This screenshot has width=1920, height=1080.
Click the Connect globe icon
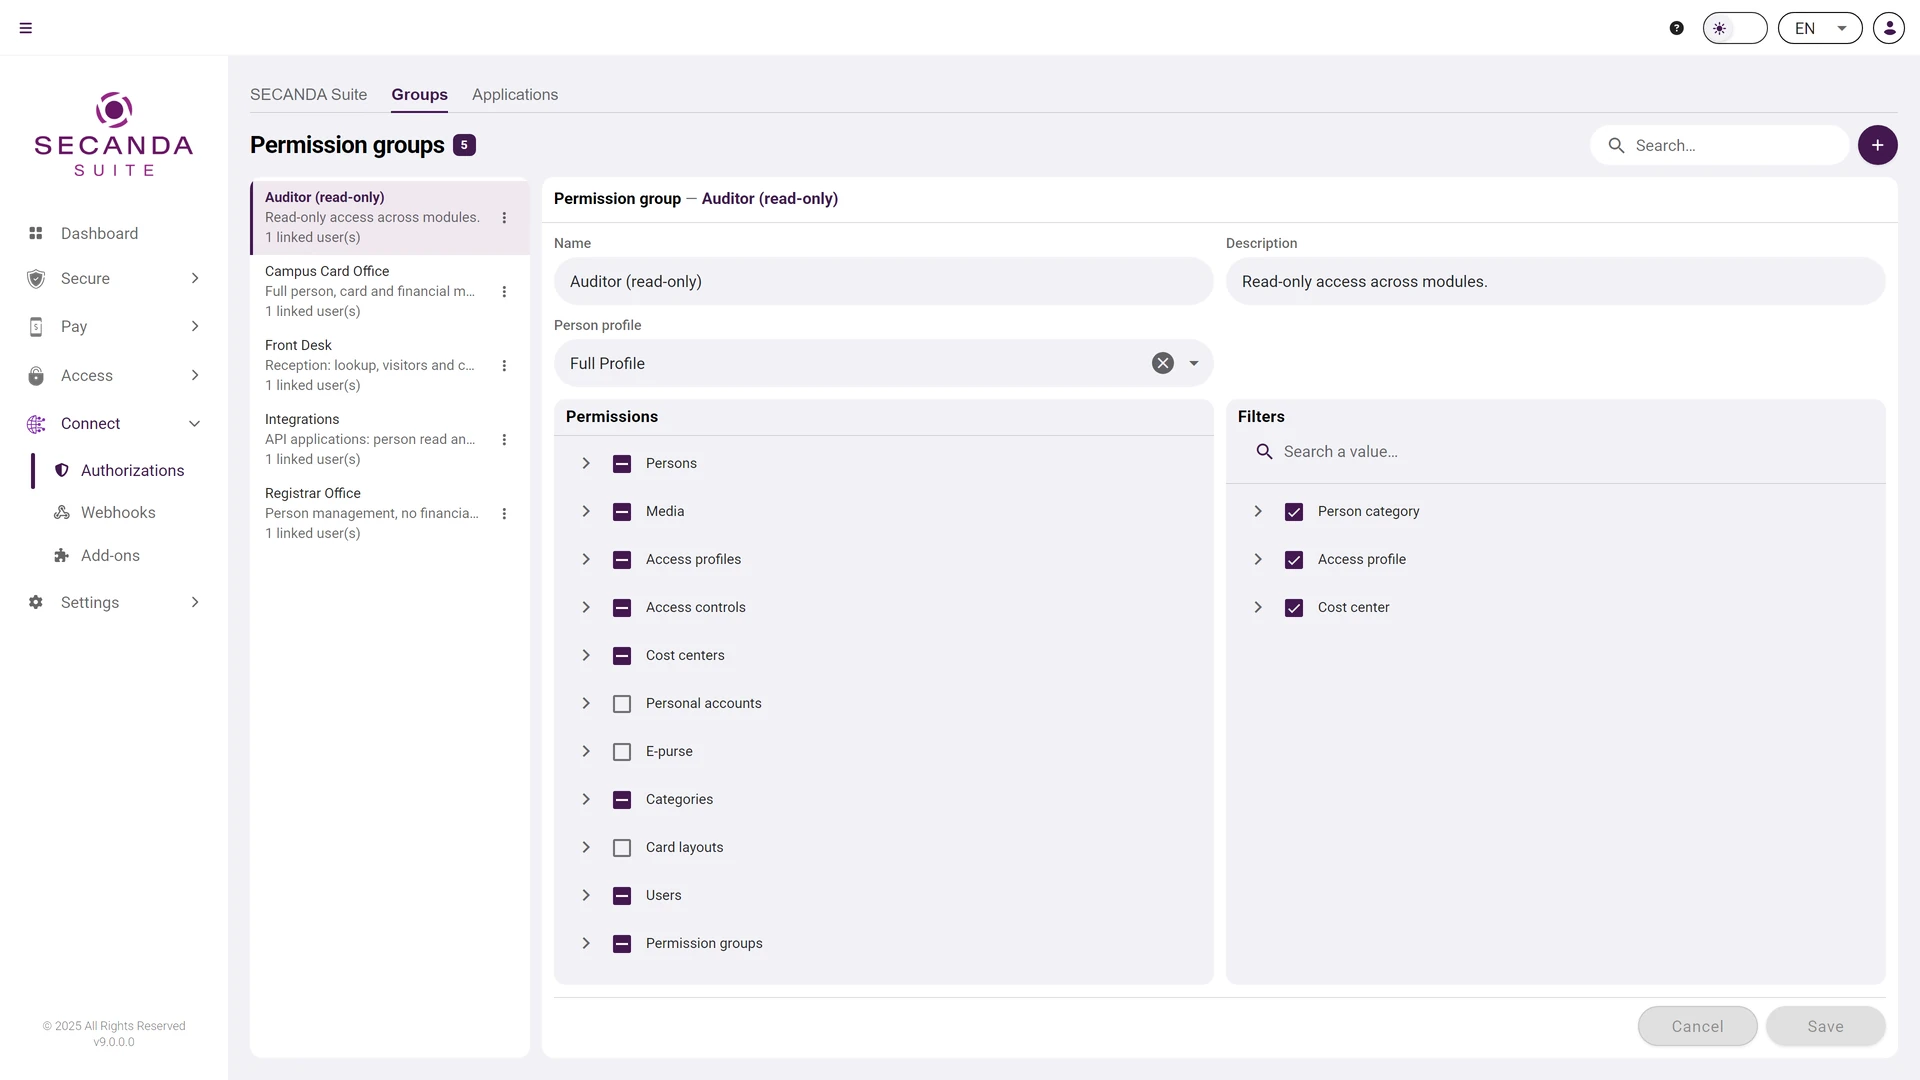pyautogui.click(x=36, y=424)
